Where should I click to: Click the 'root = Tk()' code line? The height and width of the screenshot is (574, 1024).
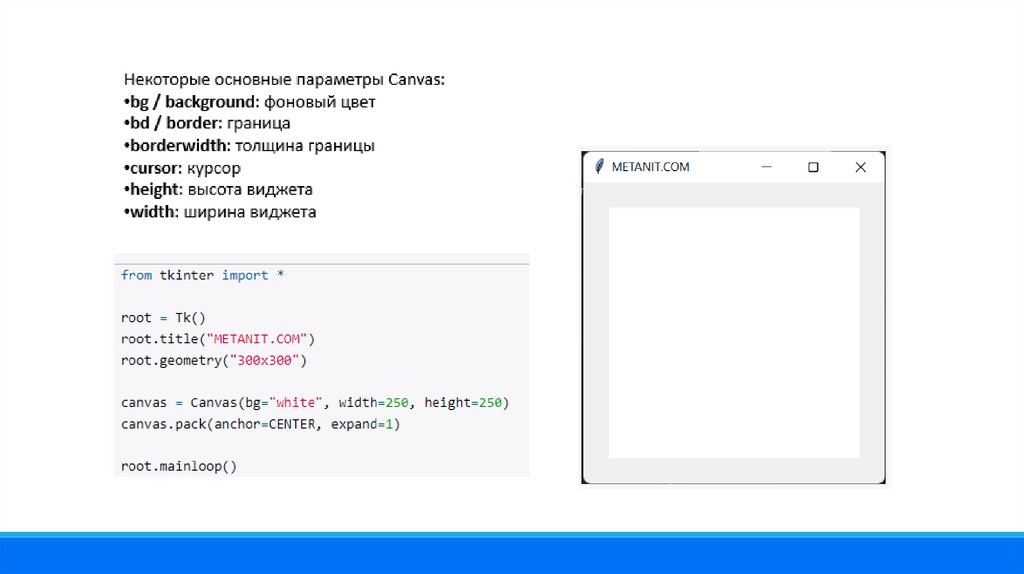click(162, 318)
